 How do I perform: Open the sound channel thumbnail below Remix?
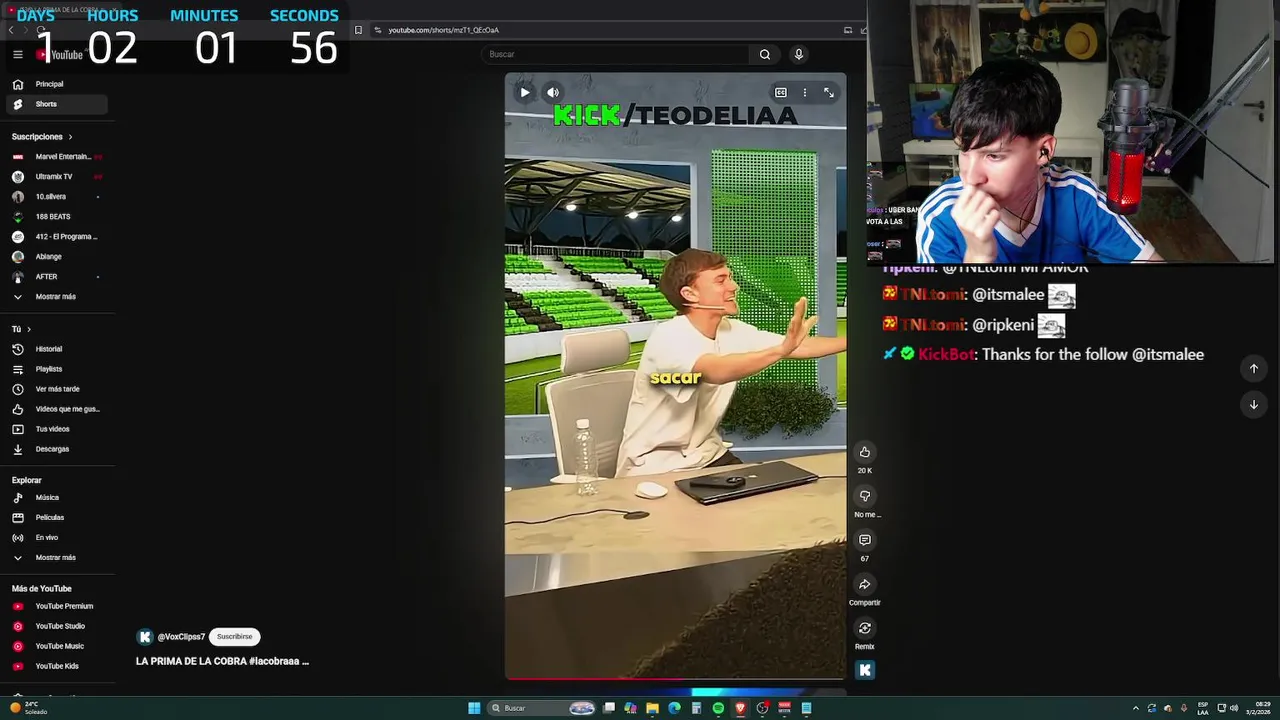(865, 670)
